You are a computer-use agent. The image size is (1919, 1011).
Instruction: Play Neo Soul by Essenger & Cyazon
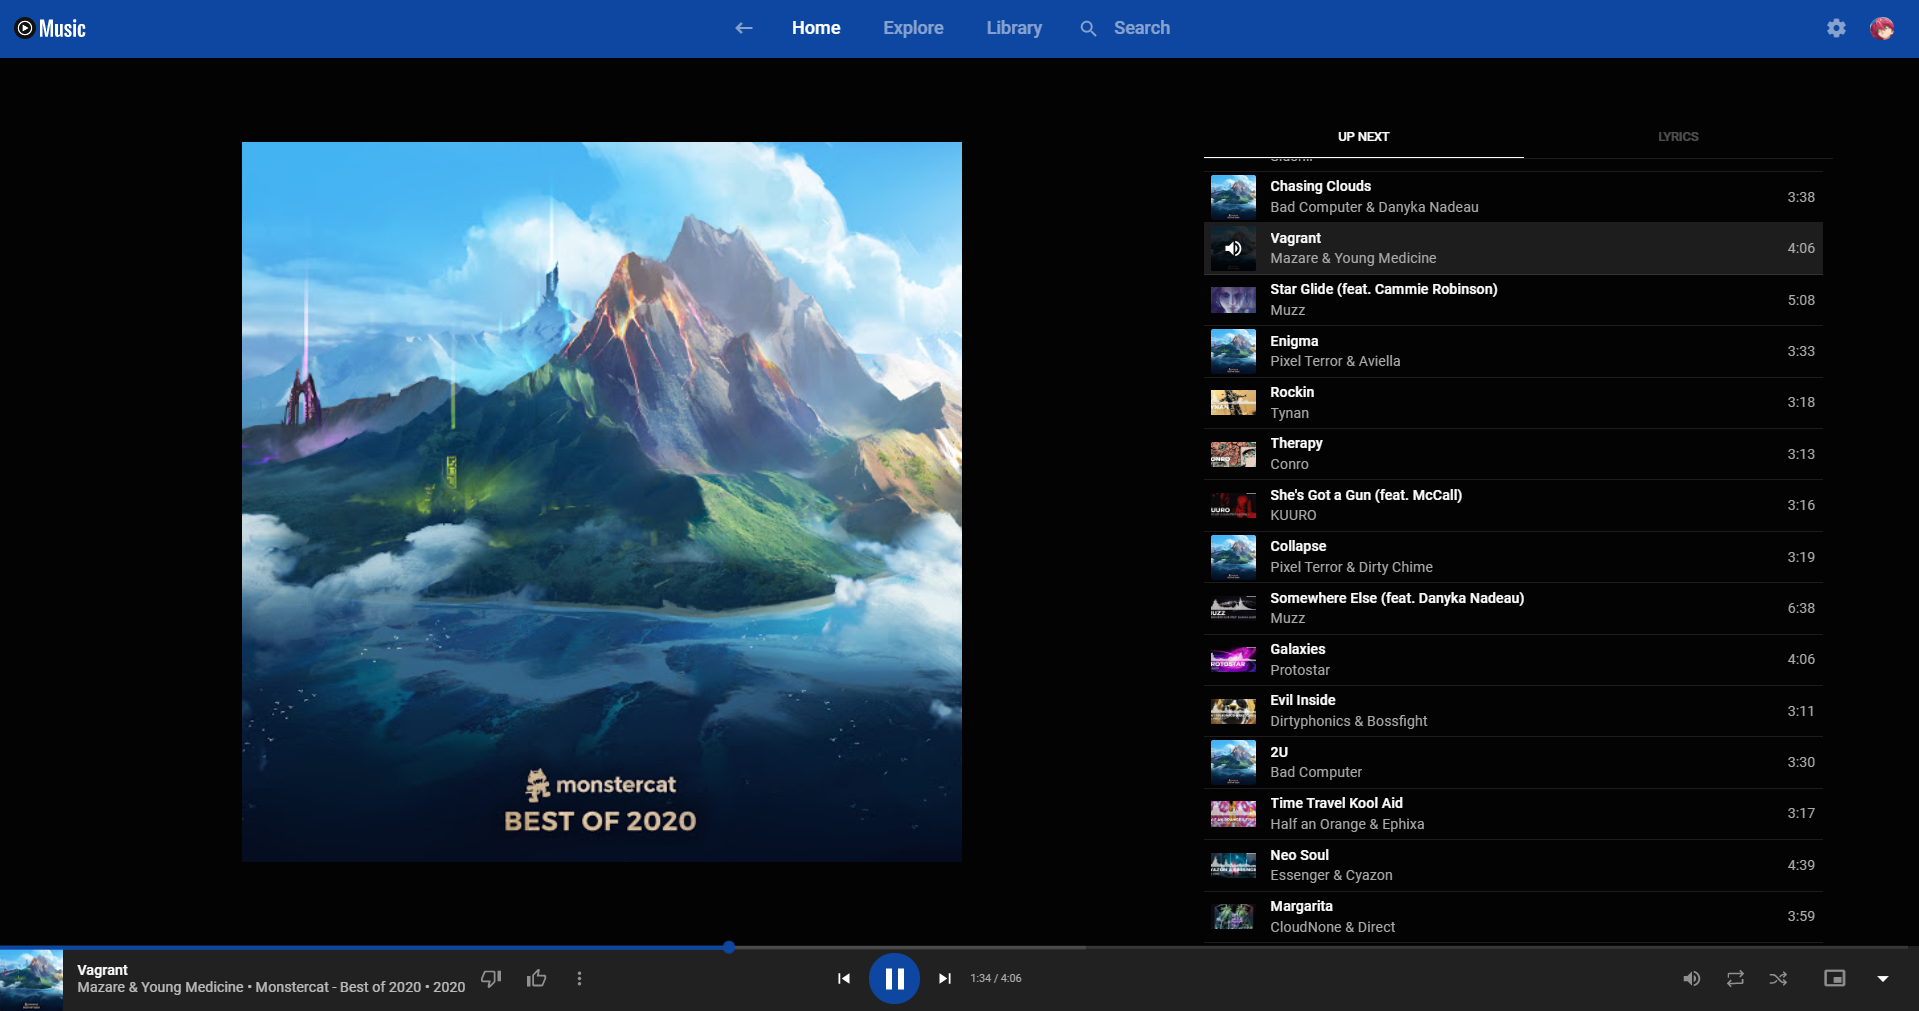[x=1513, y=865]
